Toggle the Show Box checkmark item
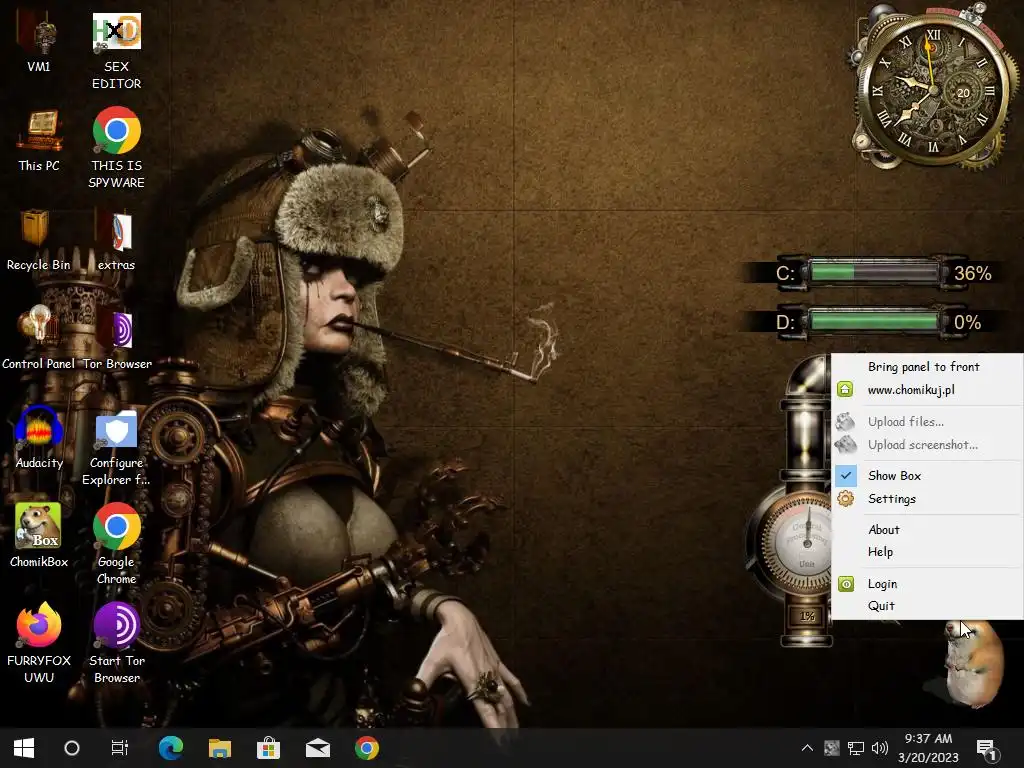Viewport: 1024px width, 768px height. 927,475
